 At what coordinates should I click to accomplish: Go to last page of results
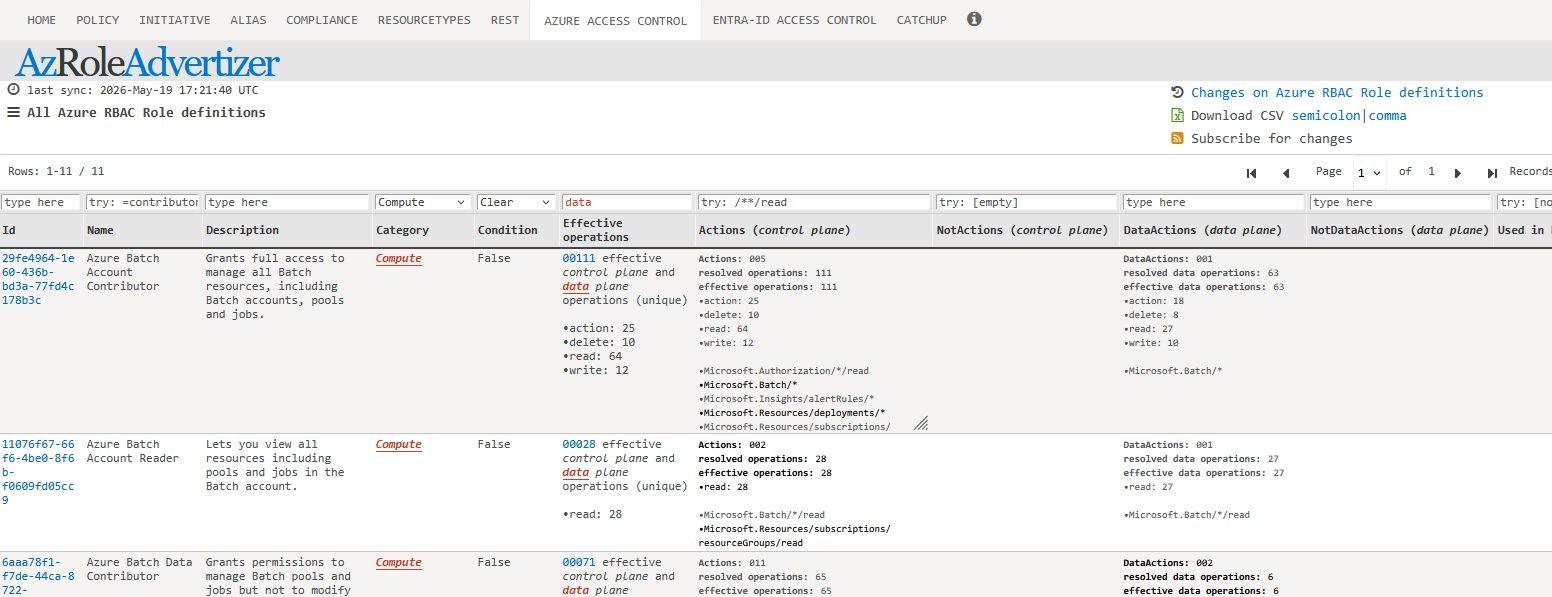point(1492,173)
